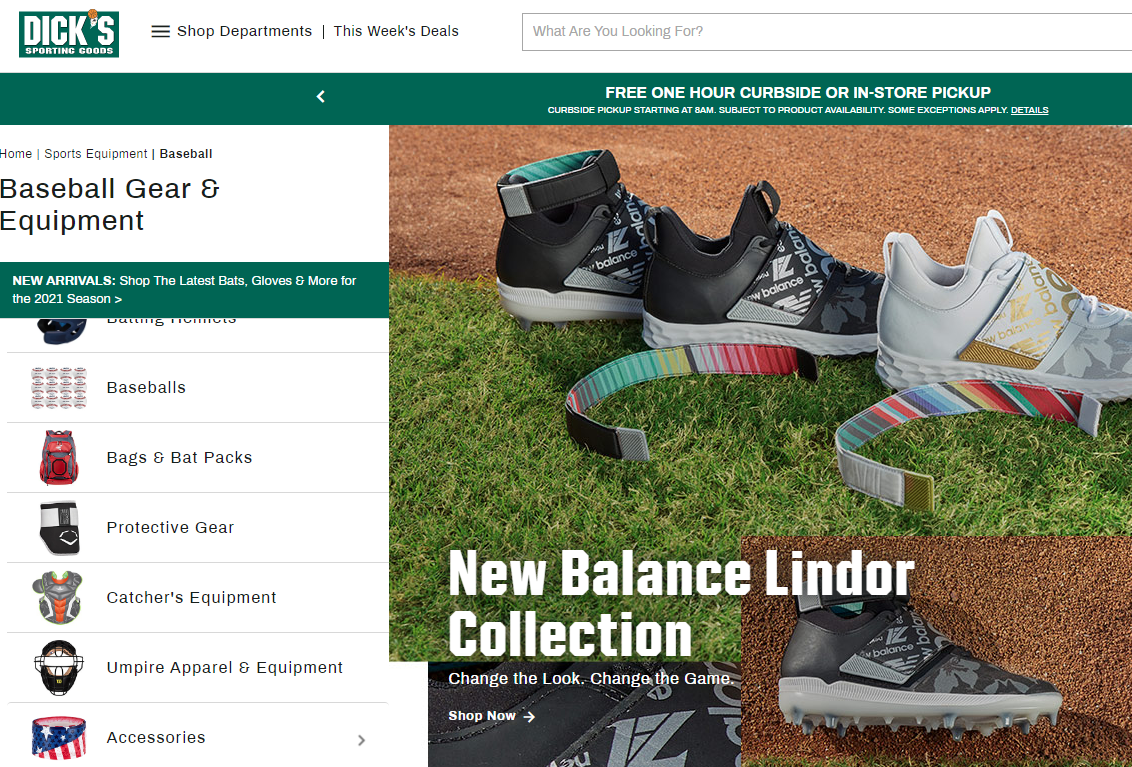Viewport: 1132px width, 767px height.
Task: Open Sports Equipment breadcrumb link
Action: (x=95, y=154)
